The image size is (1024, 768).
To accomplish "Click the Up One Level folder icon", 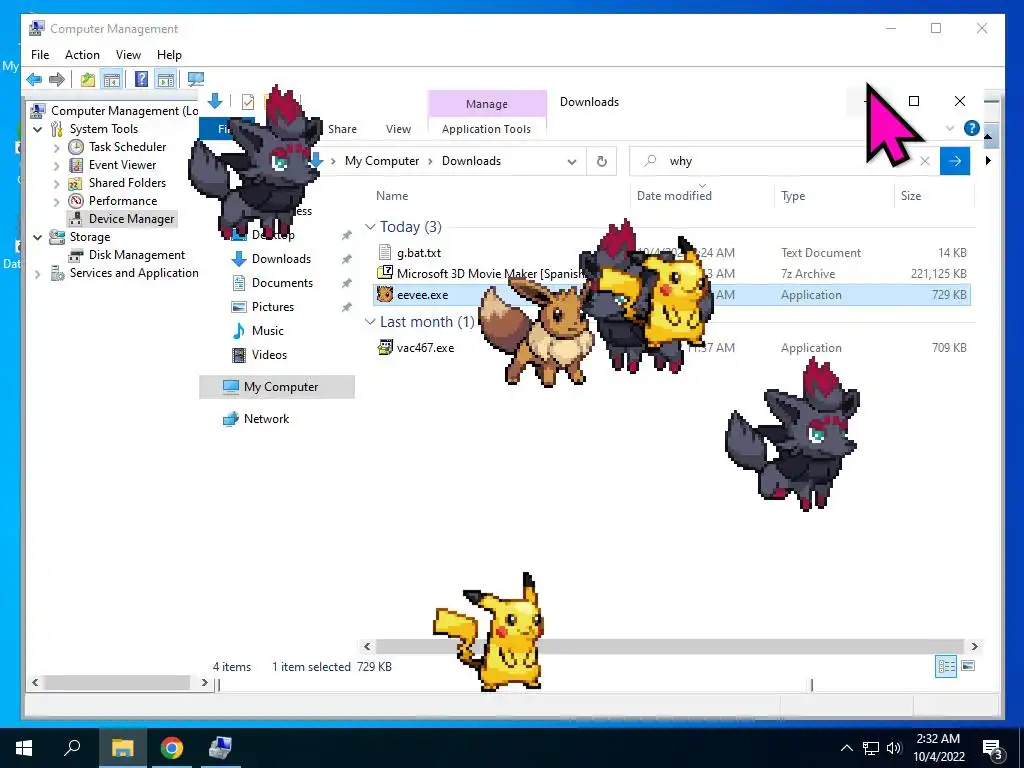I will [x=88, y=80].
